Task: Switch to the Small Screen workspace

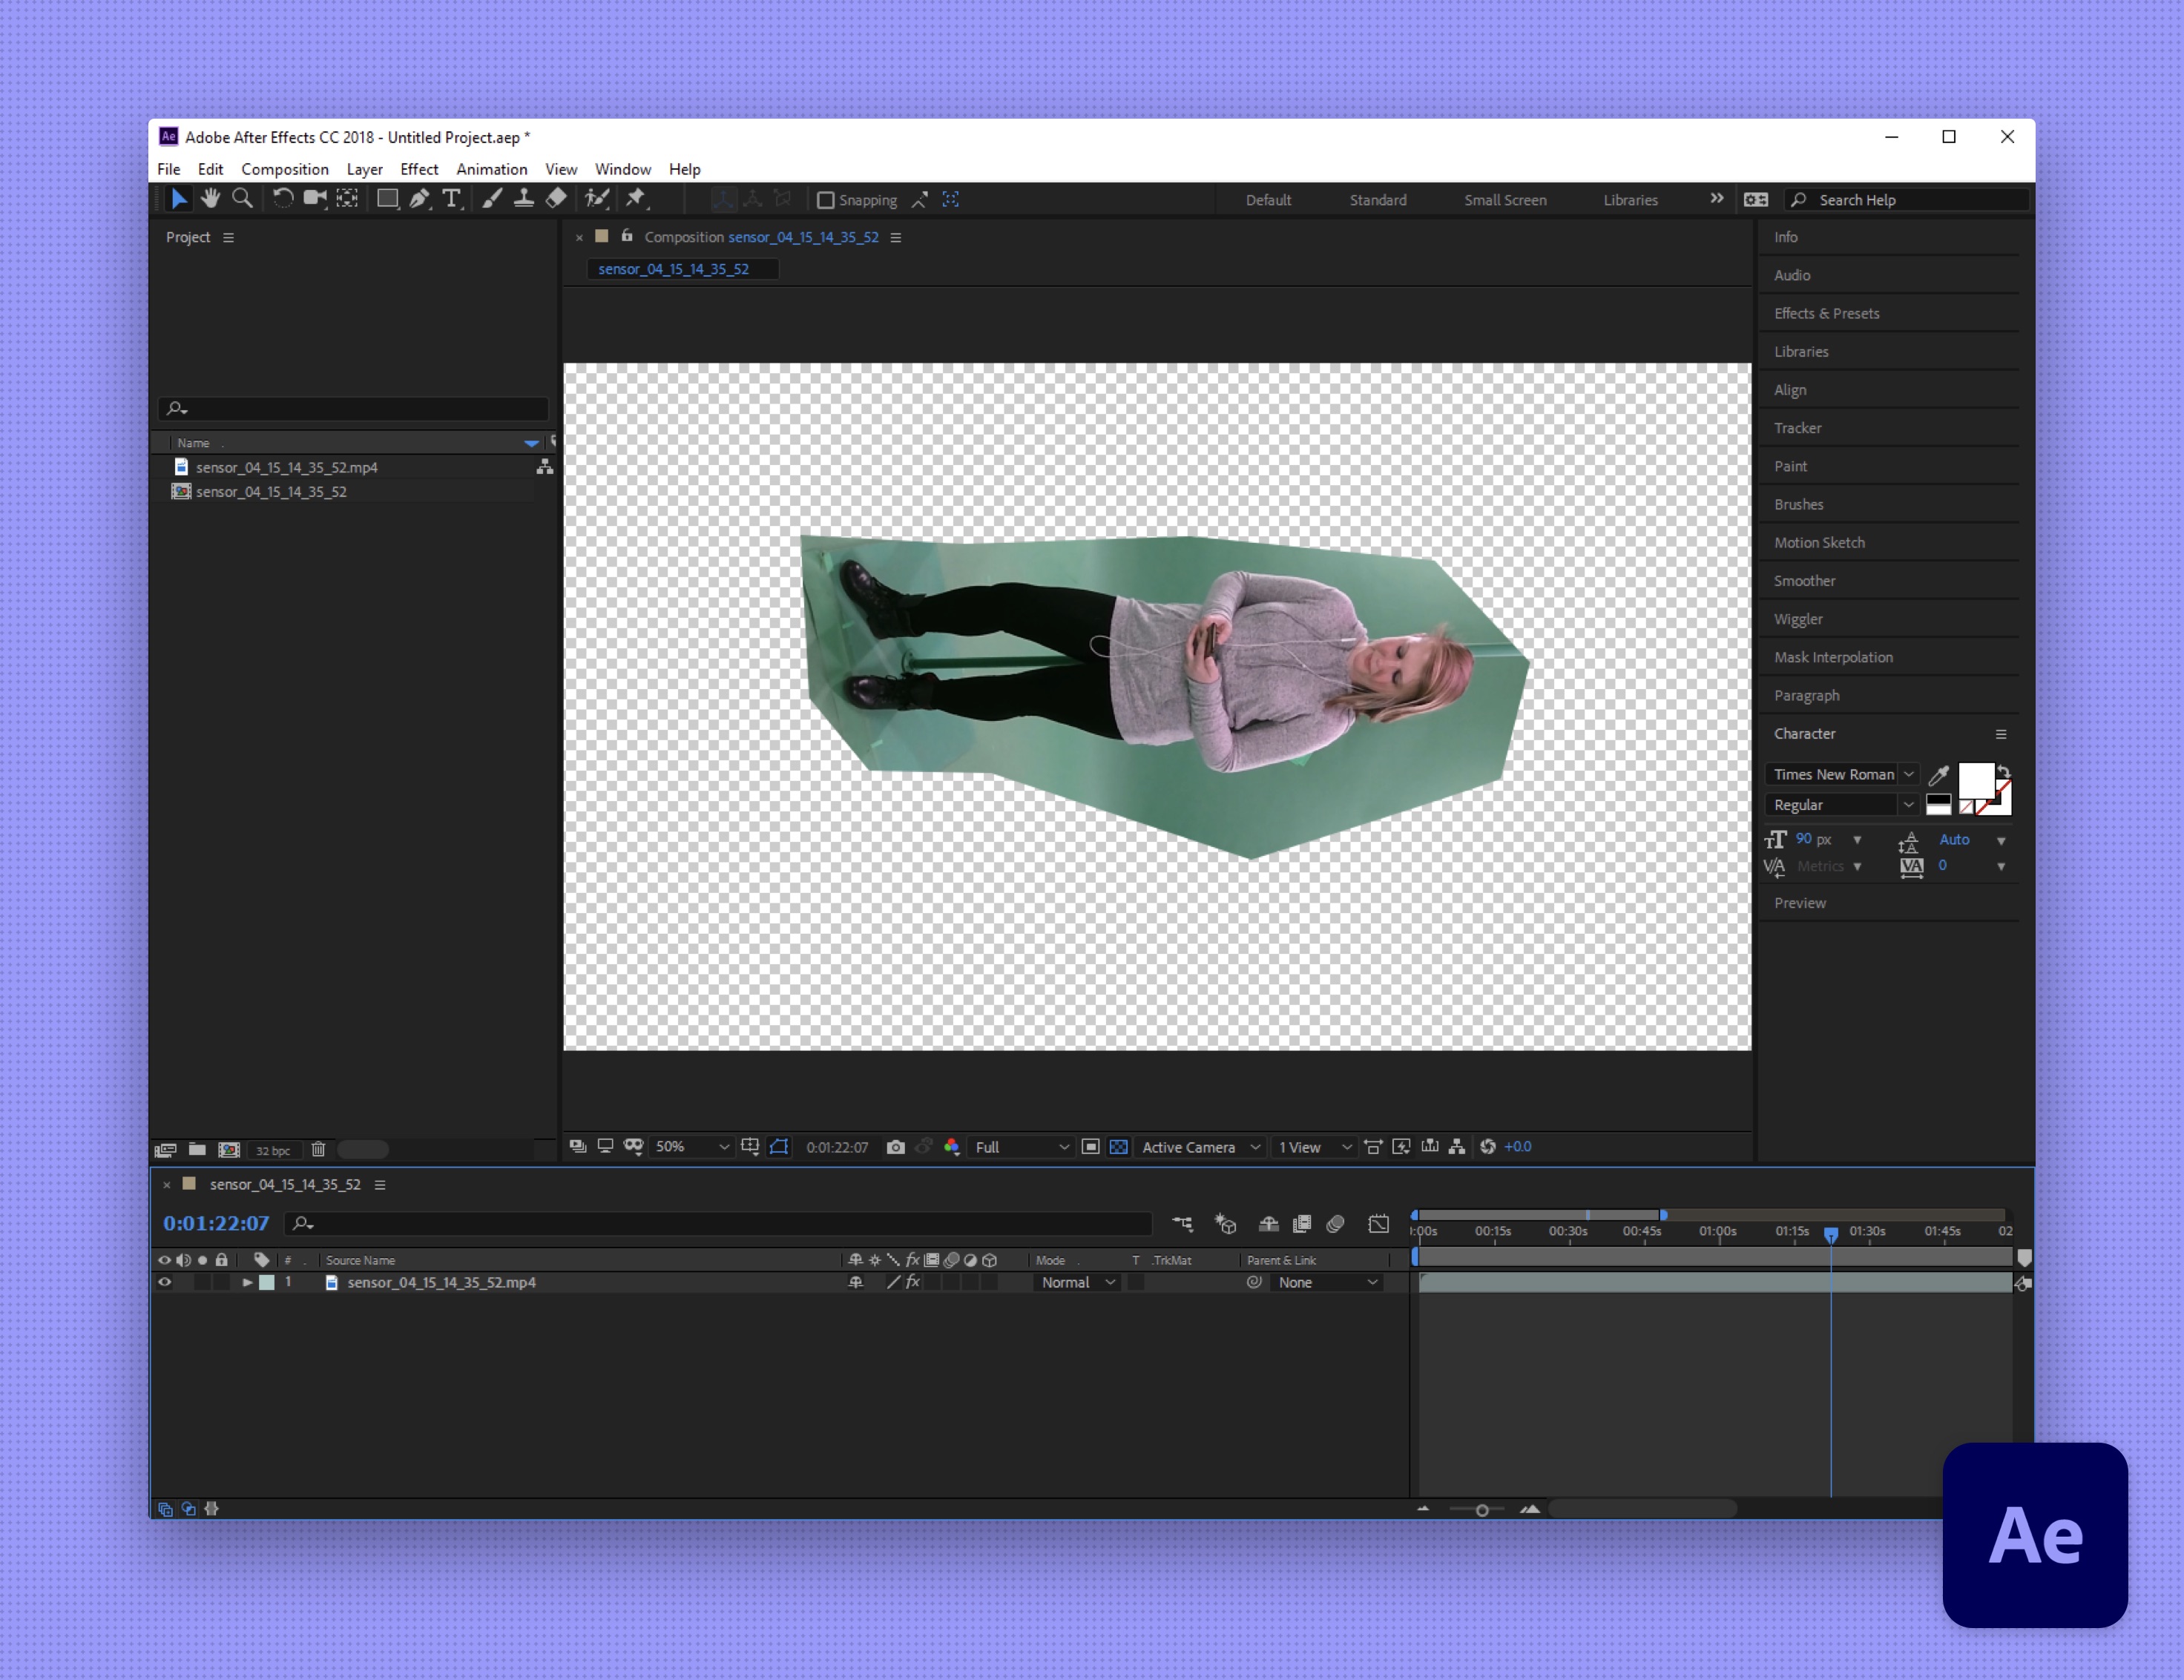Action: coord(1505,200)
